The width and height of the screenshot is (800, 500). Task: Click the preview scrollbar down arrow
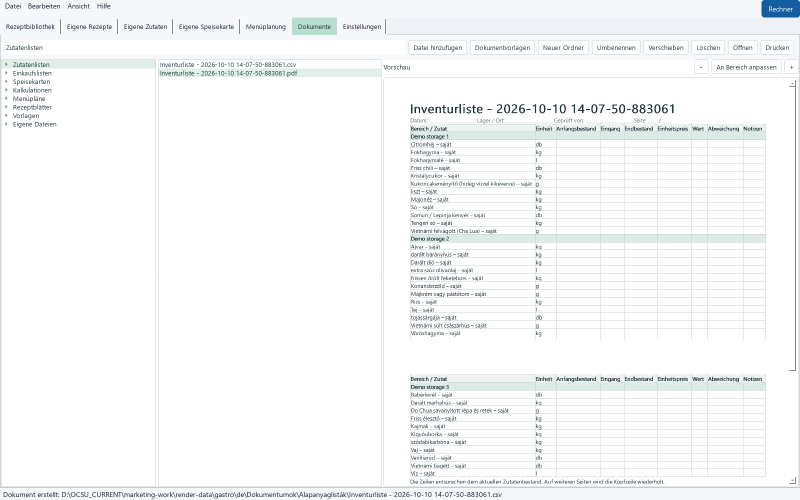[792, 481]
